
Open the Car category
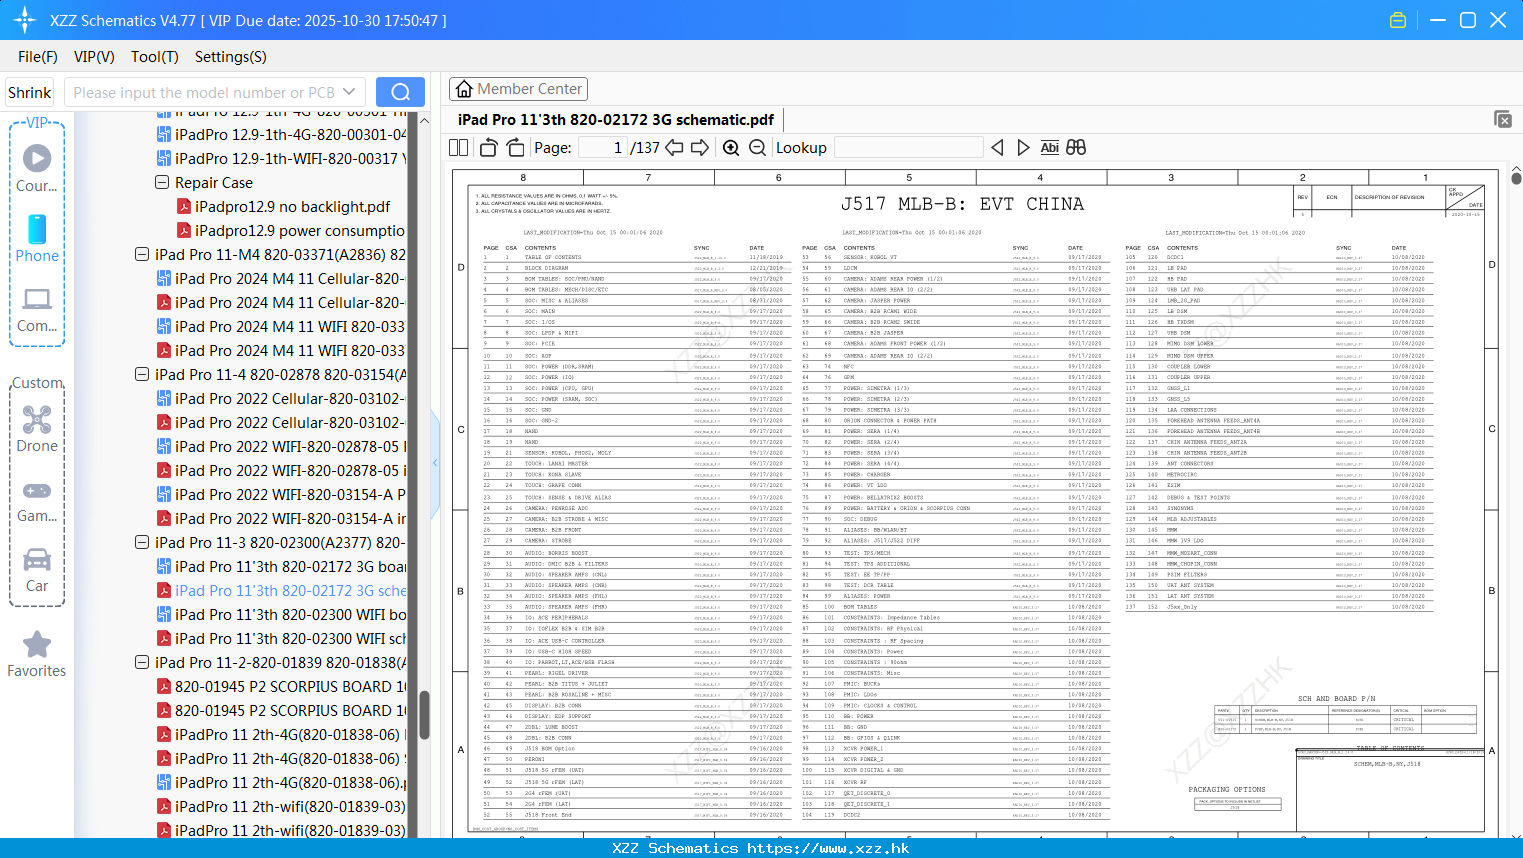[37, 569]
